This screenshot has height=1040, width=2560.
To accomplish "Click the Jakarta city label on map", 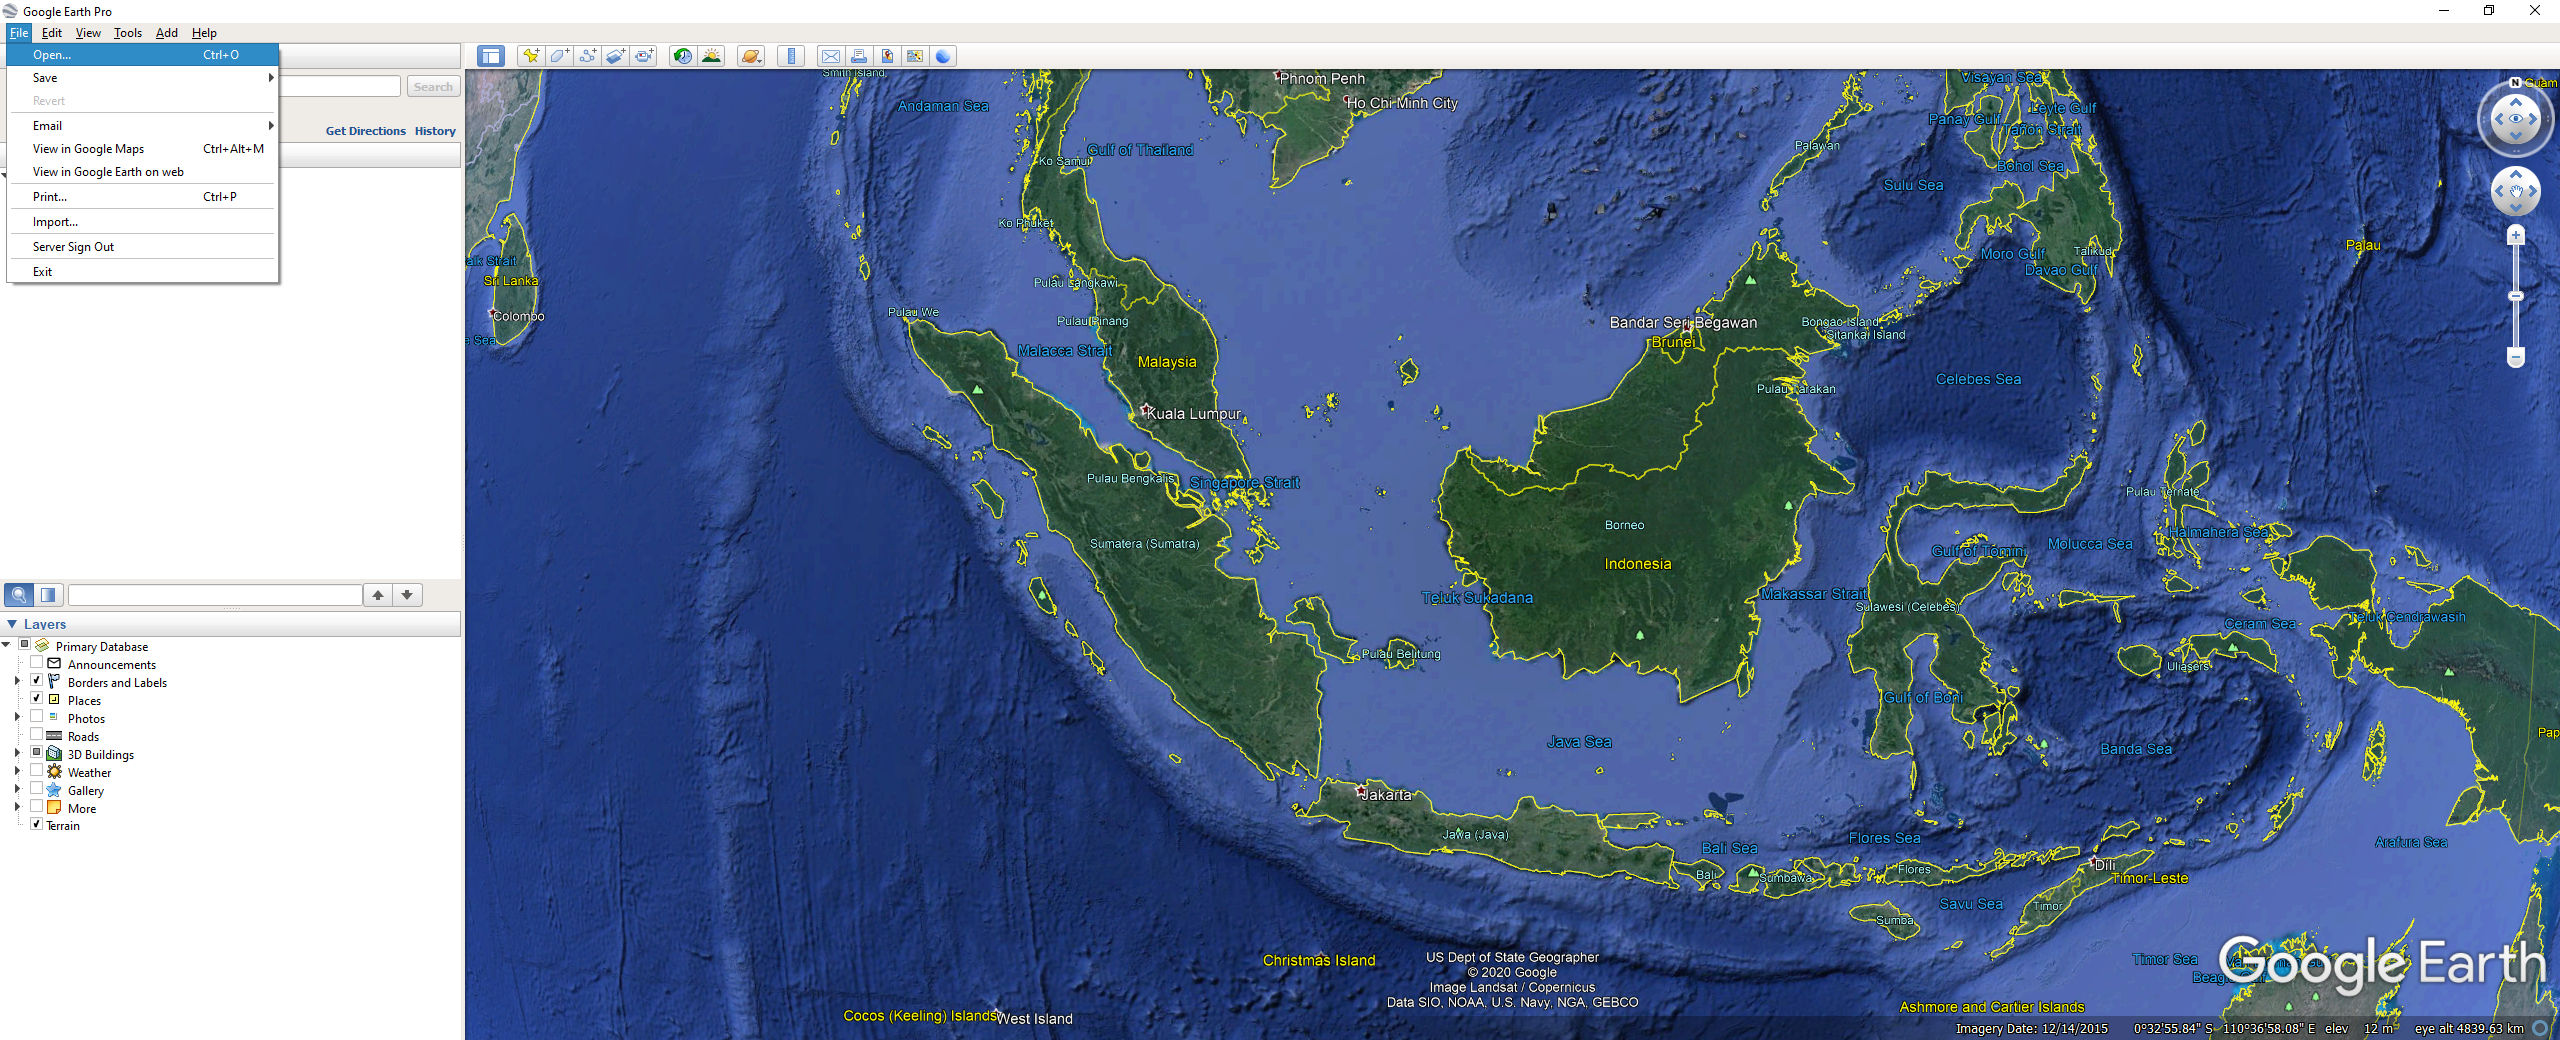I will (x=1386, y=795).
